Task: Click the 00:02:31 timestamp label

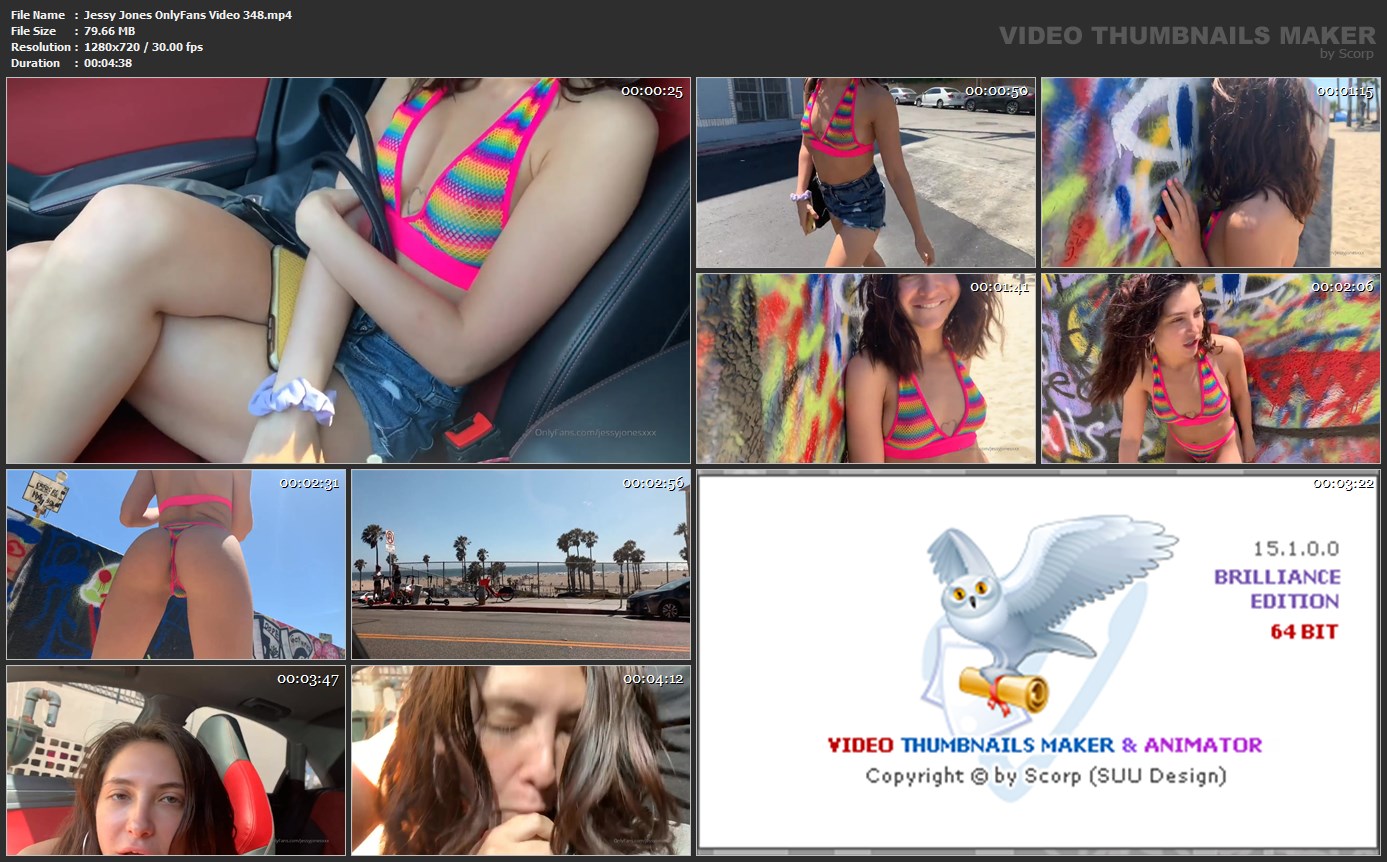Action: coord(310,483)
